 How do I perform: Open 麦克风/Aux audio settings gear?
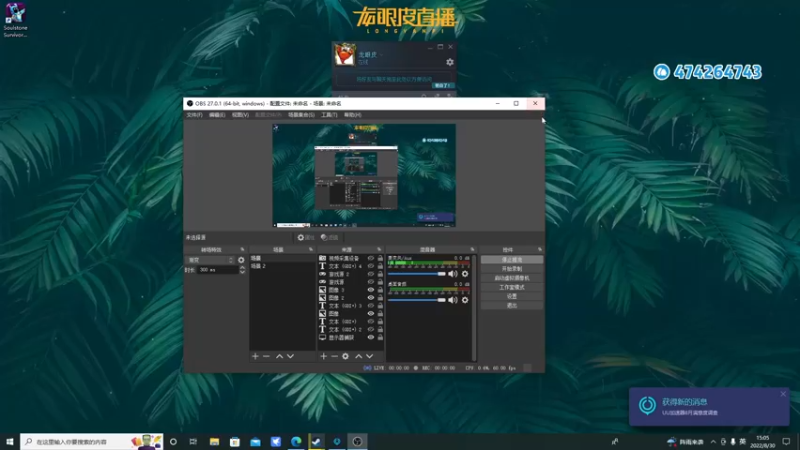465,274
